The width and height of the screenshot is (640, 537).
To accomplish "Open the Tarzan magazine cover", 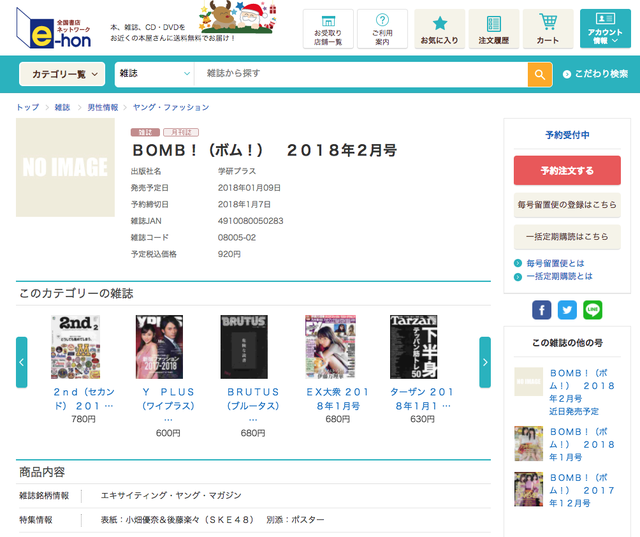I will (413, 347).
